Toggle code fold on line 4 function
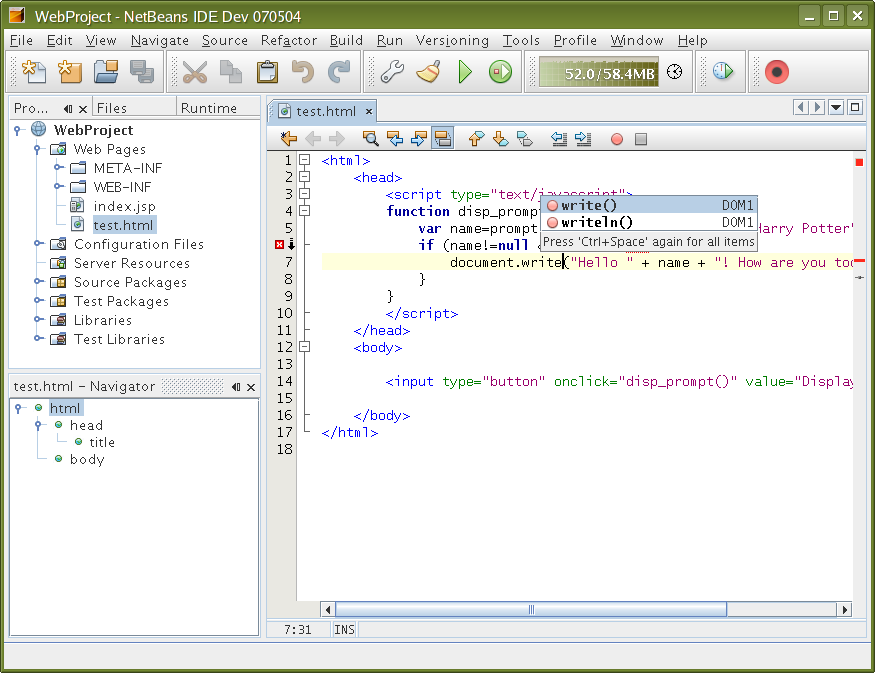The height and width of the screenshot is (673, 875). point(305,210)
